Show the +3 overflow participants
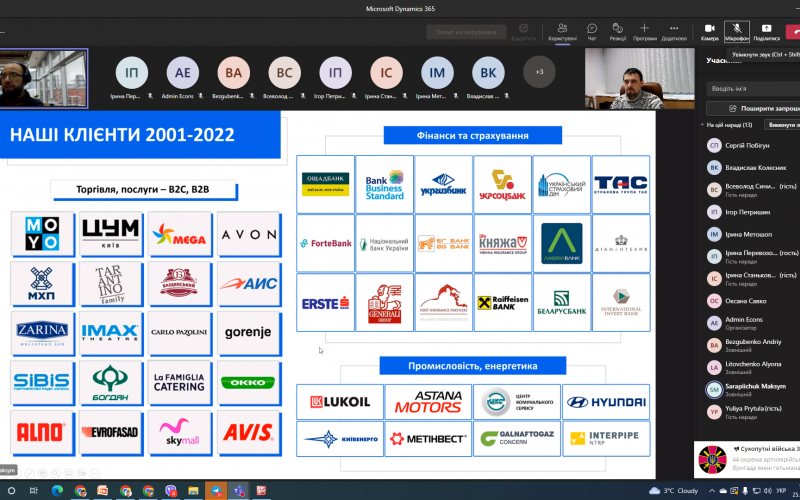The height and width of the screenshot is (500, 800). tap(539, 72)
